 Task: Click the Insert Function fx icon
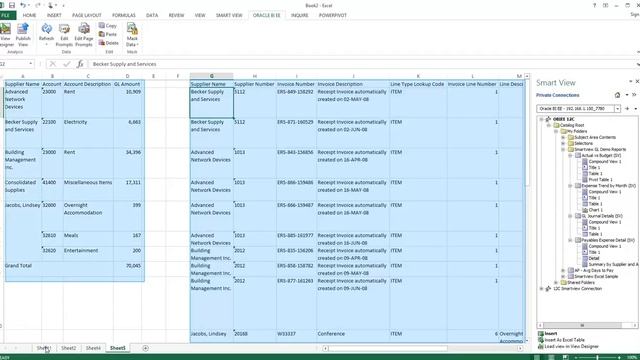click(80, 64)
